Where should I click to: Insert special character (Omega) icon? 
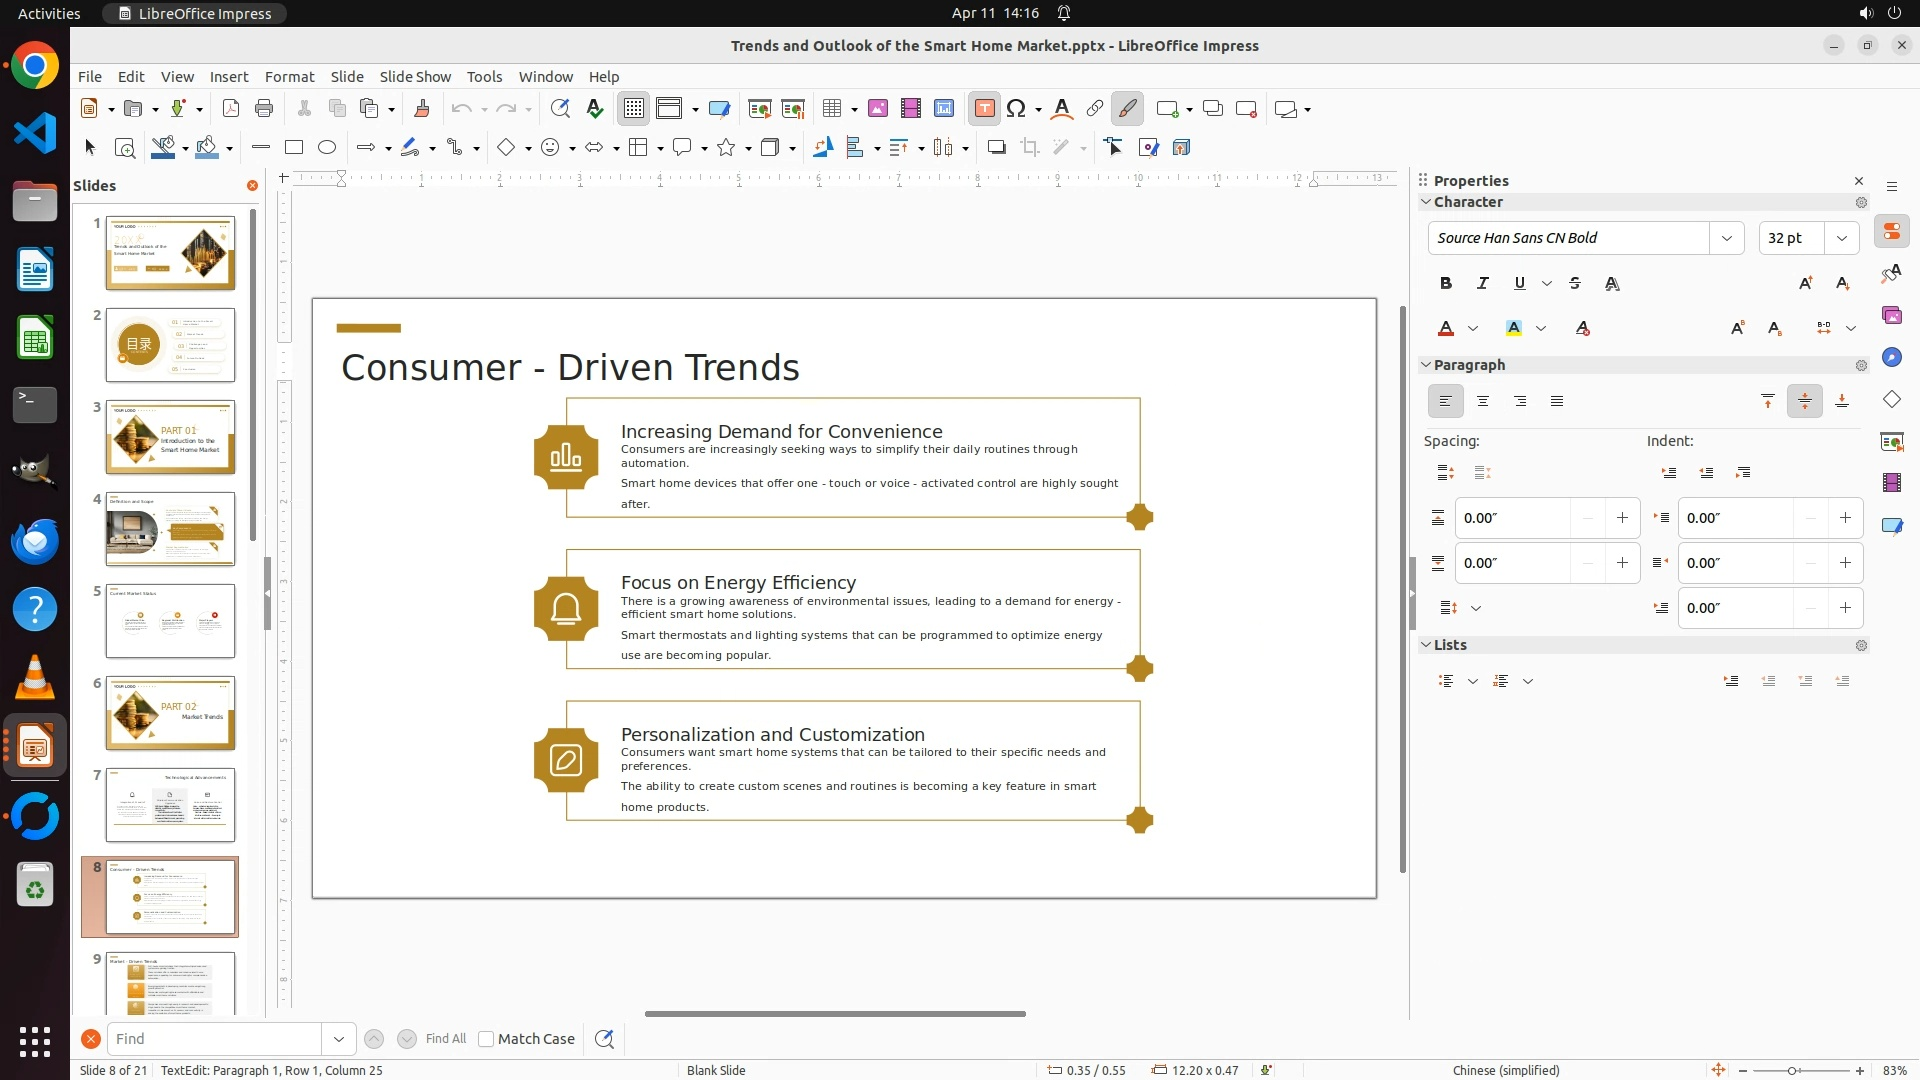pos(1016,109)
